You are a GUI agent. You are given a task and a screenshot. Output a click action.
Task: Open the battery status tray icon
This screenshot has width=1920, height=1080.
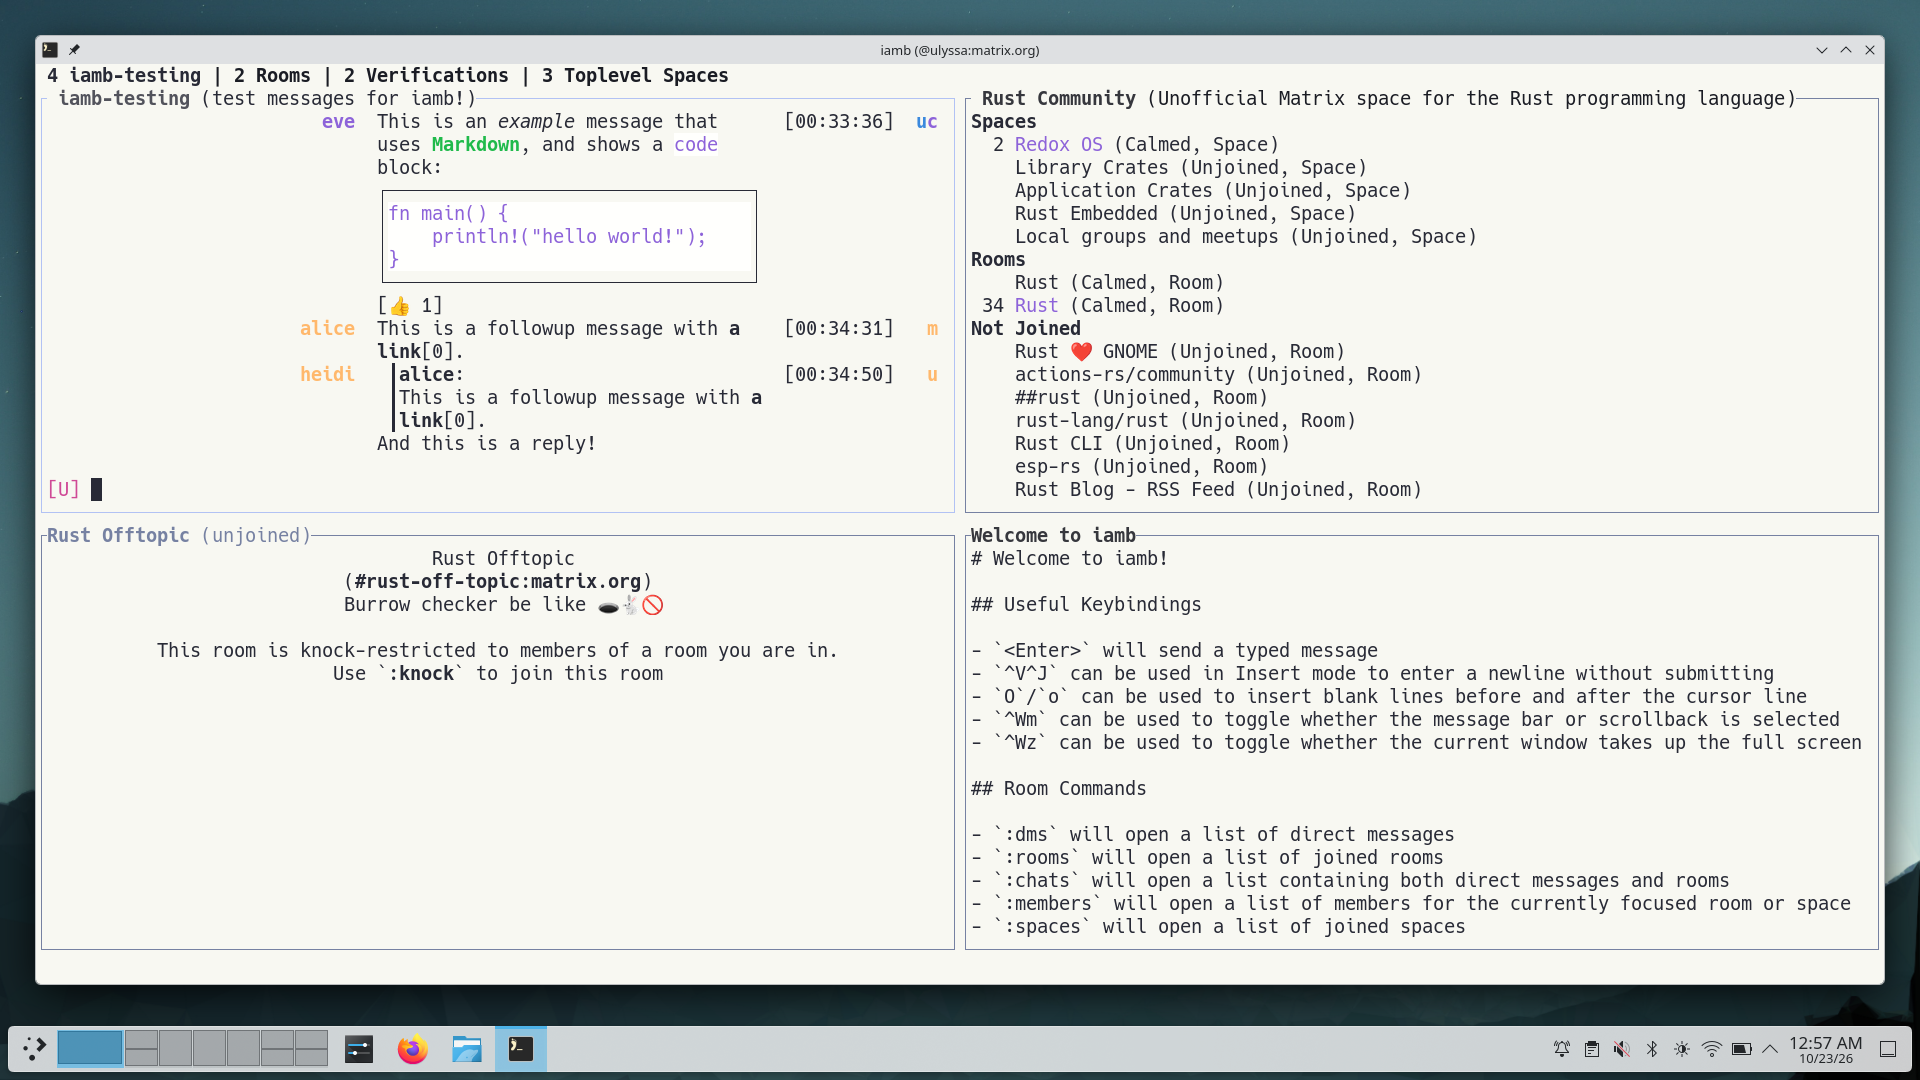click(x=1742, y=1049)
